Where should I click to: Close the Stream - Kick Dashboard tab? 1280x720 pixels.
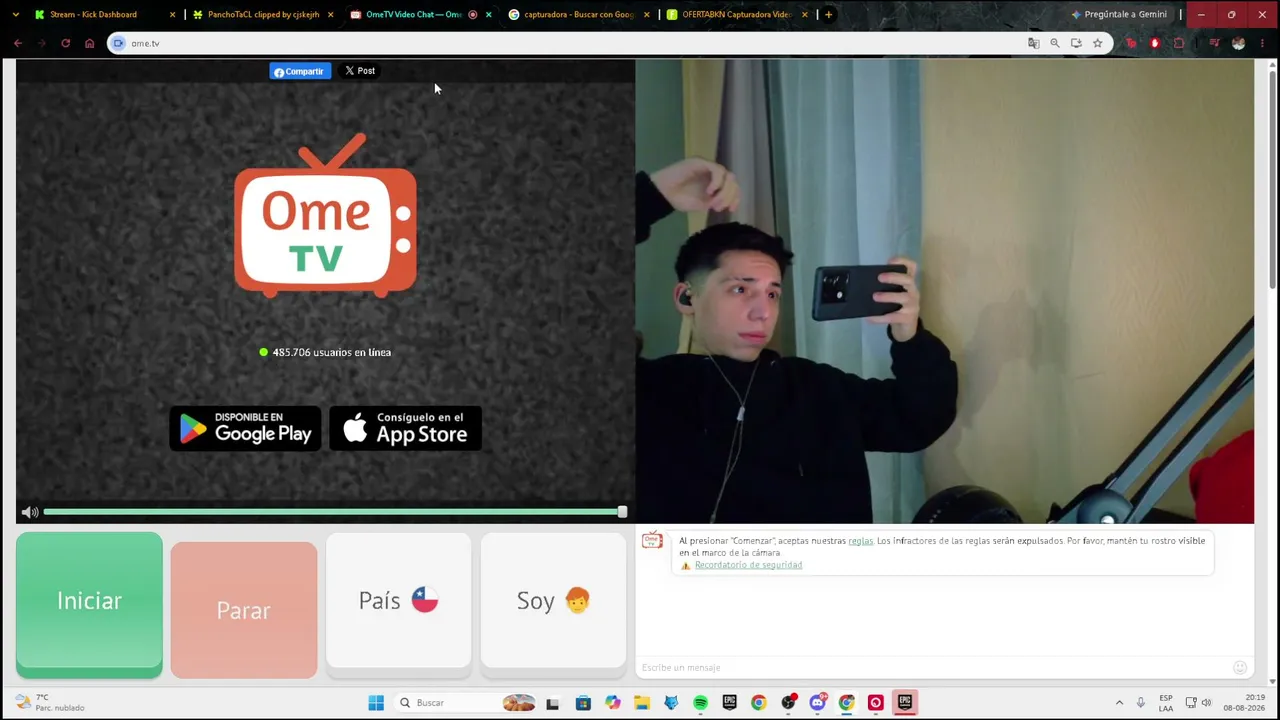[172, 15]
